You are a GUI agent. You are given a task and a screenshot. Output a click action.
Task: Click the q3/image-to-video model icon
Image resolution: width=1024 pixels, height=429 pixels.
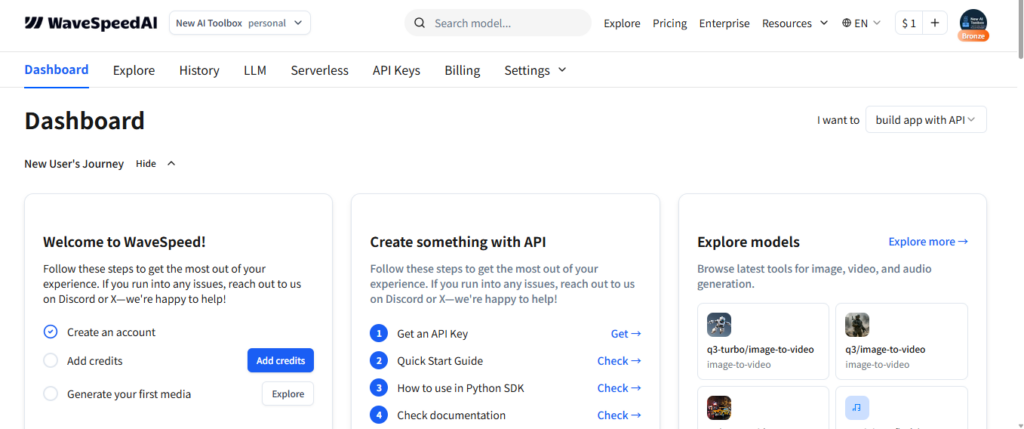(857, 325)
